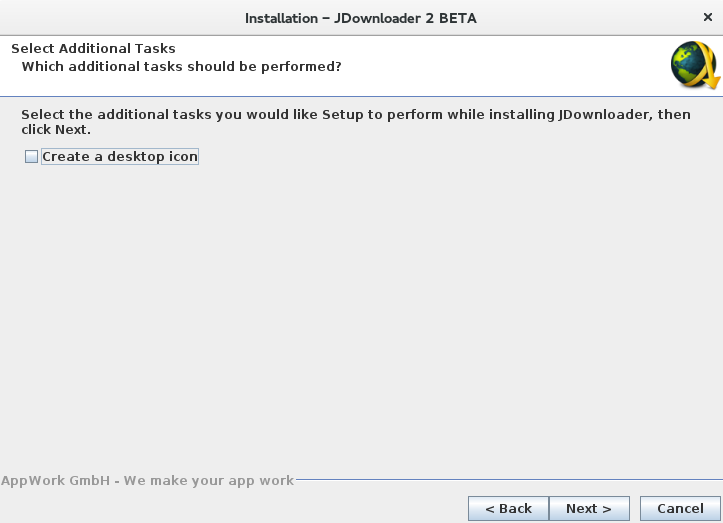Click the Cancel button
This screenshot has height=523, width=723.
680,508
